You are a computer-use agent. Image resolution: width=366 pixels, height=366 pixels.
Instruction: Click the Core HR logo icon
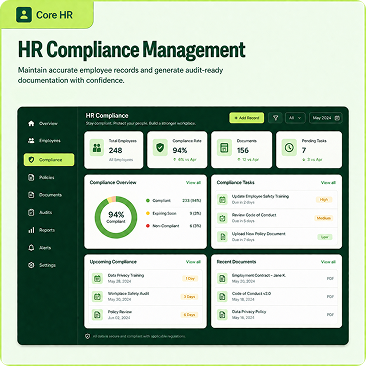[x=24, y=15]
